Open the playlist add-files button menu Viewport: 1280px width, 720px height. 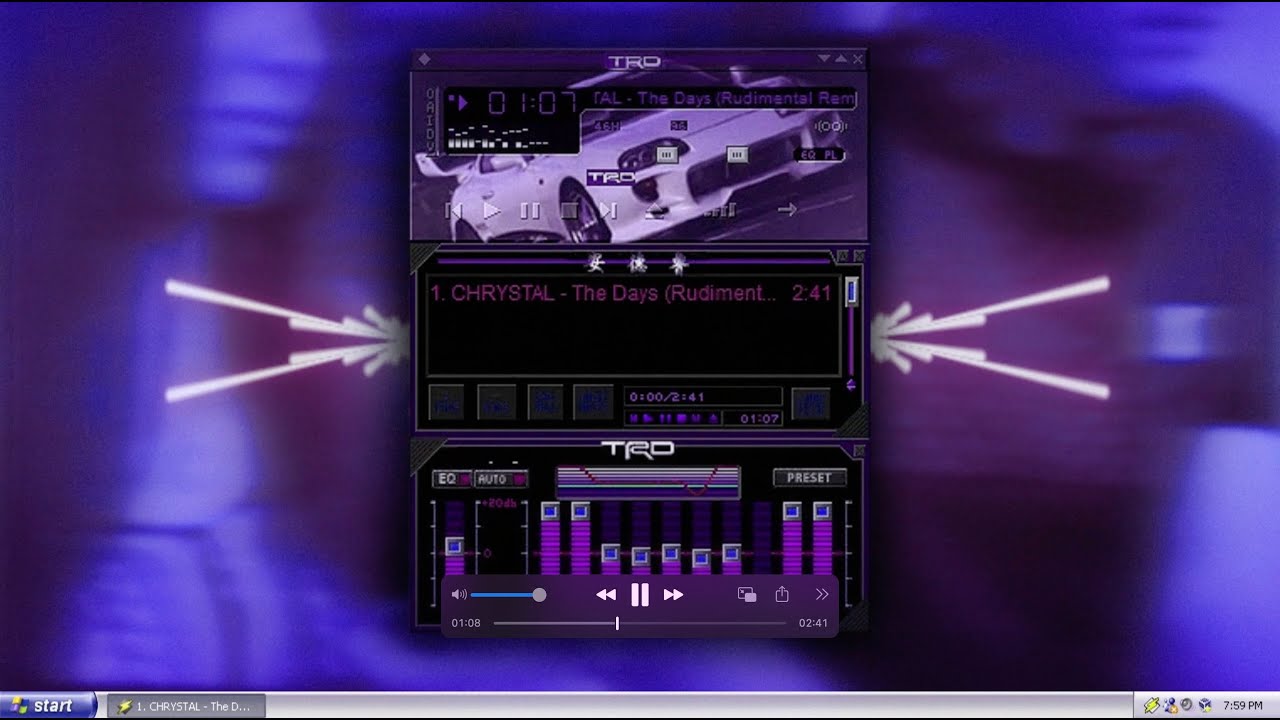447,403
